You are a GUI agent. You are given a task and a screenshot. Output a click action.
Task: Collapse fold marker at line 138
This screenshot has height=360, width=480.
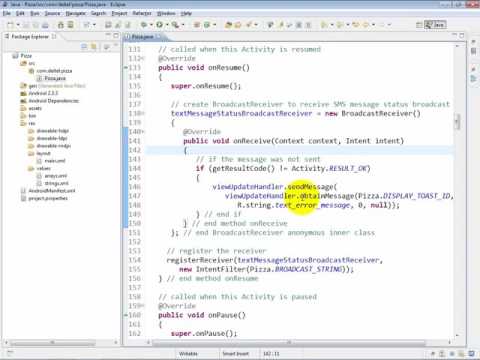click(144, 114)
